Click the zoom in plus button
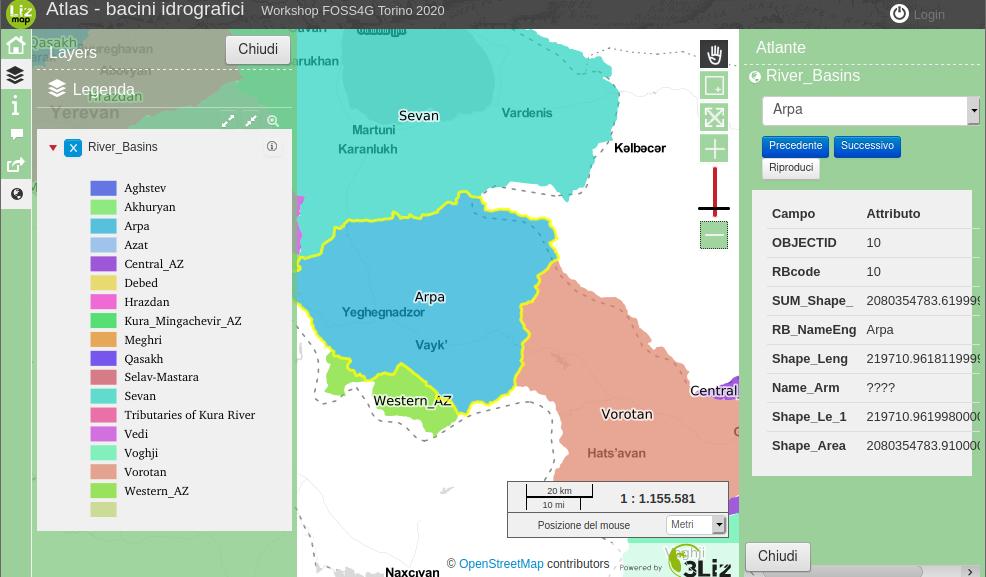 pyautogui.click(x=714, y=149)
